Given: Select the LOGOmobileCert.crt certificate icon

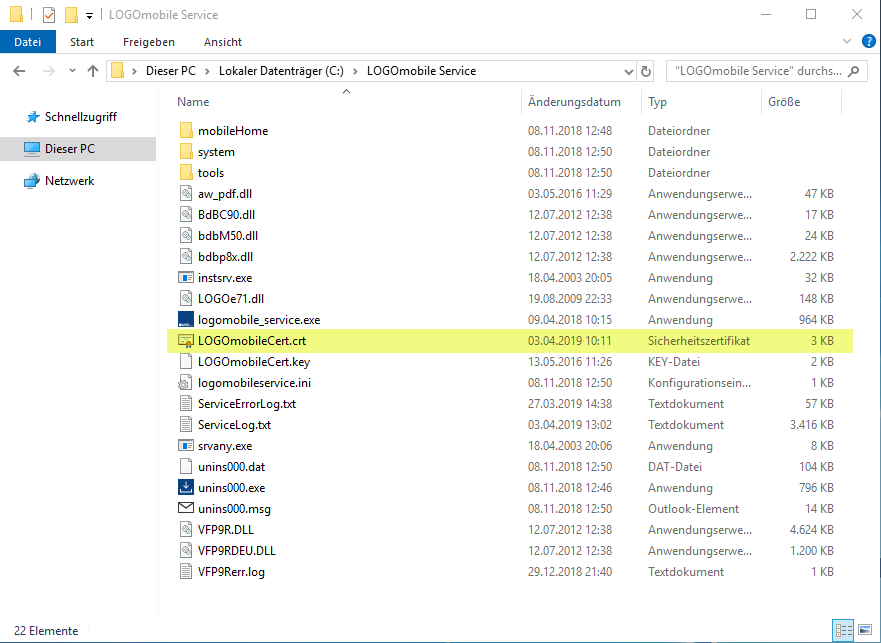Looking at the screenshot, I should point(186,341).
